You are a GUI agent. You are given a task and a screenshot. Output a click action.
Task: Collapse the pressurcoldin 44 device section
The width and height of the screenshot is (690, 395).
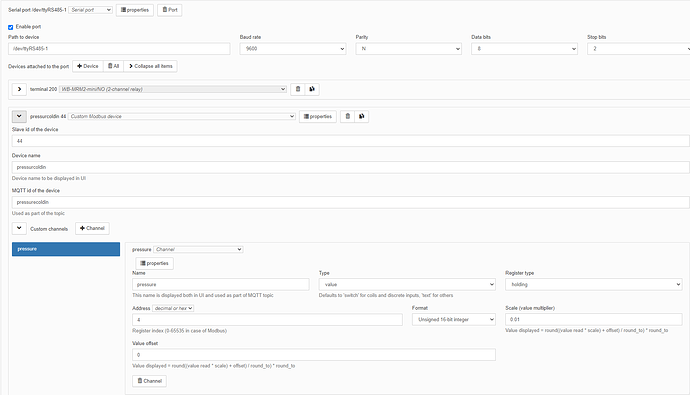click(x=19, y=117)
